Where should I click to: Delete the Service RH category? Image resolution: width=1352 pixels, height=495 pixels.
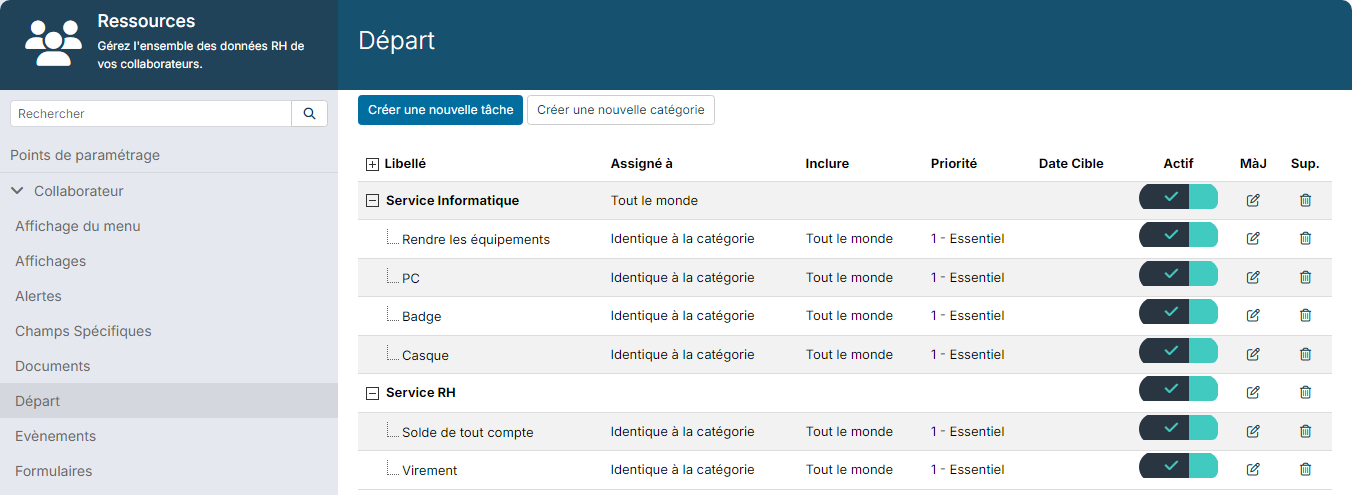1305,392
